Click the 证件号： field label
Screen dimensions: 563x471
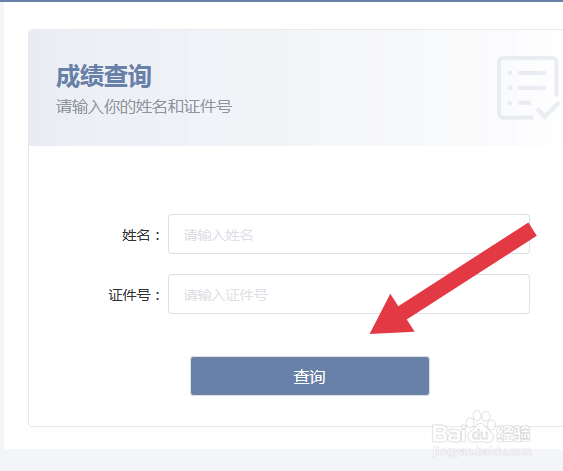[x=135, y=295]
